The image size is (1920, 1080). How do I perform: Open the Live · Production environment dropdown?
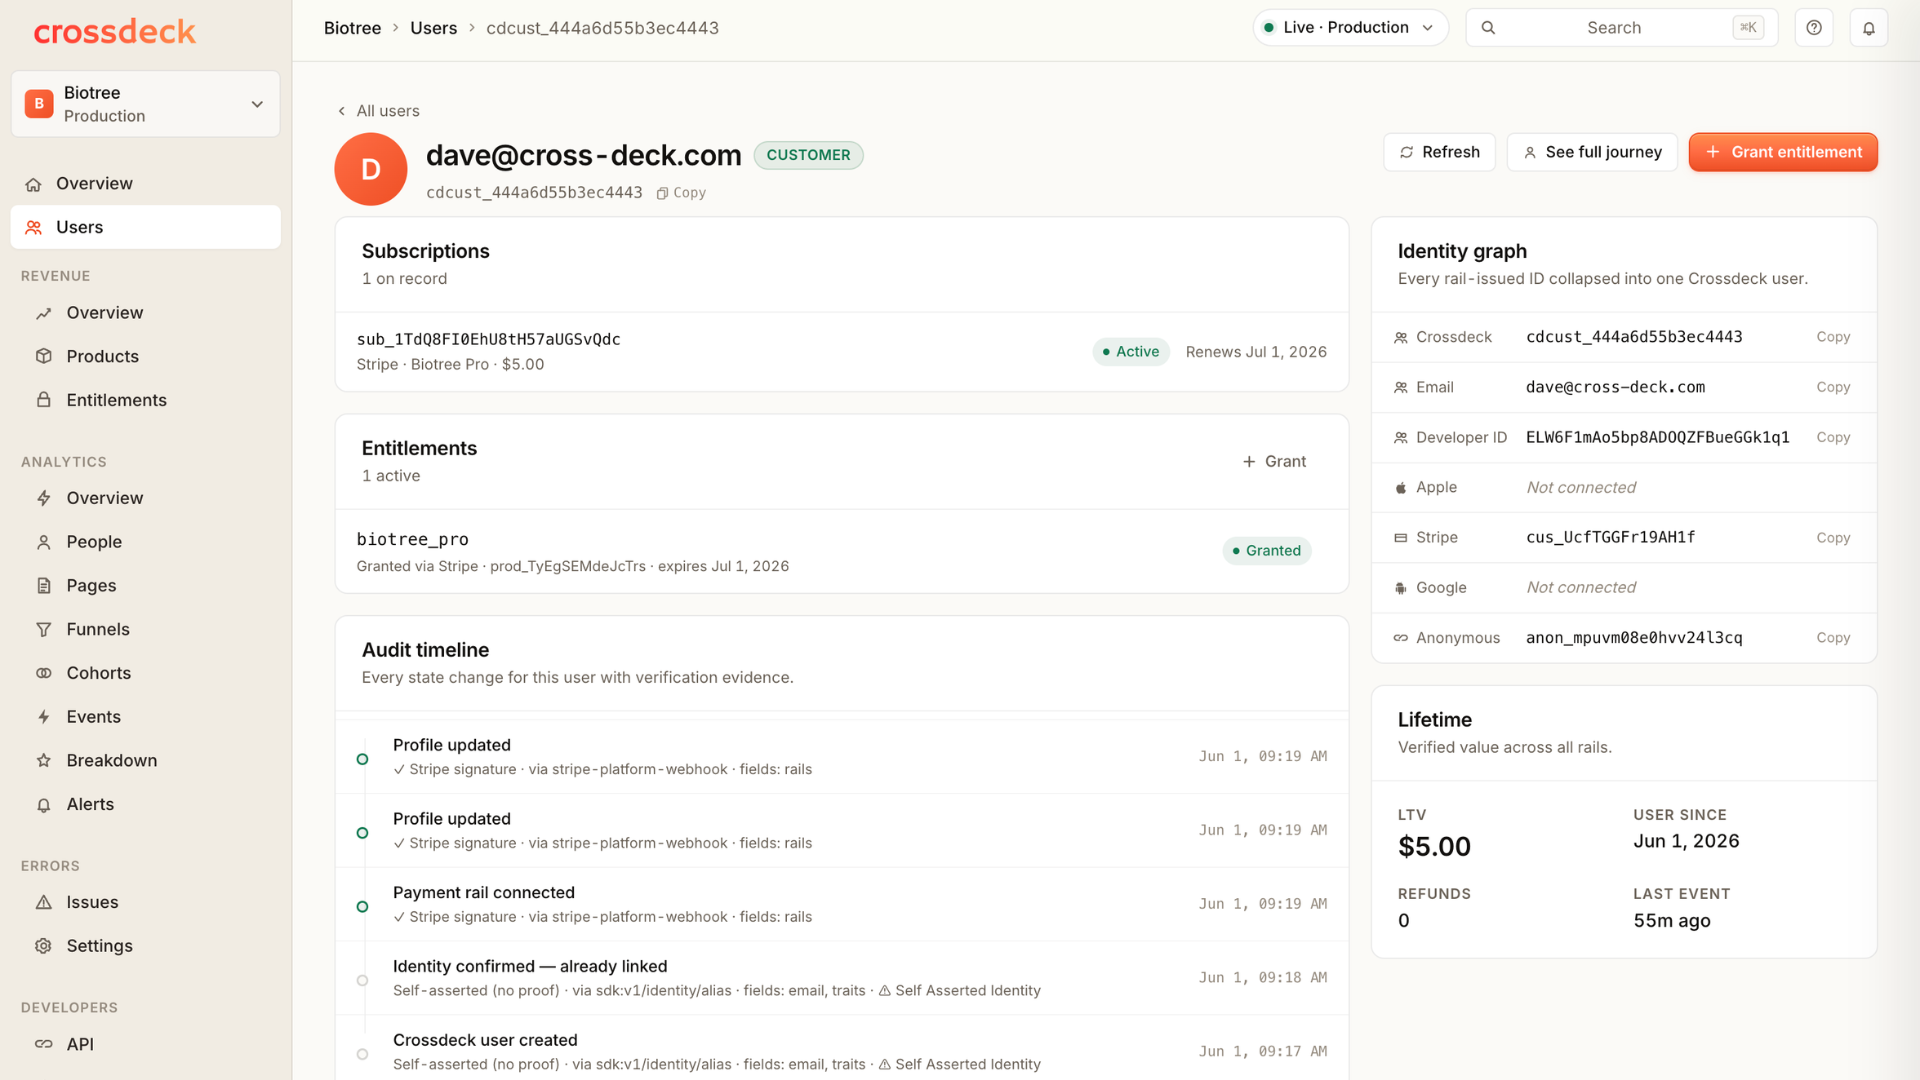1350,28
